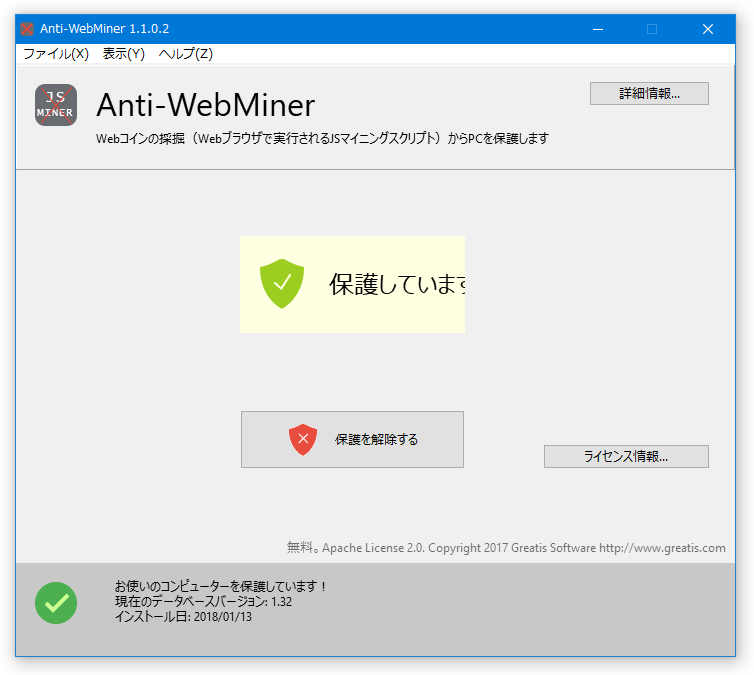The image size is (754, 675).
Task: Click the Anti-WebMiner title bar app icon
Action: tap(27, 29)
